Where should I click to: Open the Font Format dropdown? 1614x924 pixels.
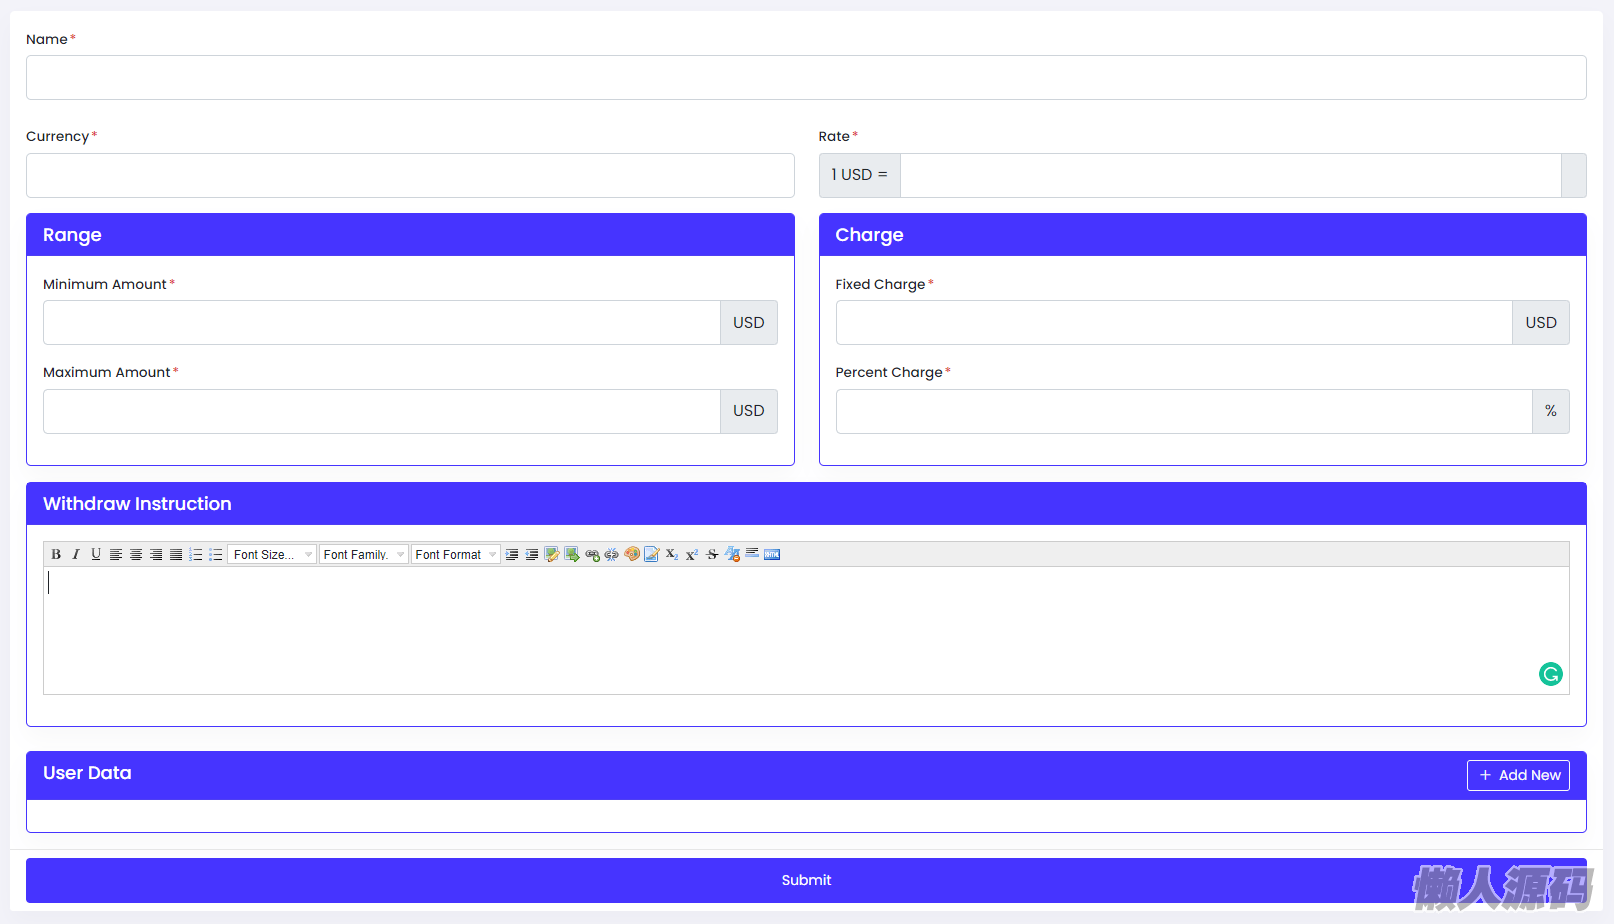(456, 554)
